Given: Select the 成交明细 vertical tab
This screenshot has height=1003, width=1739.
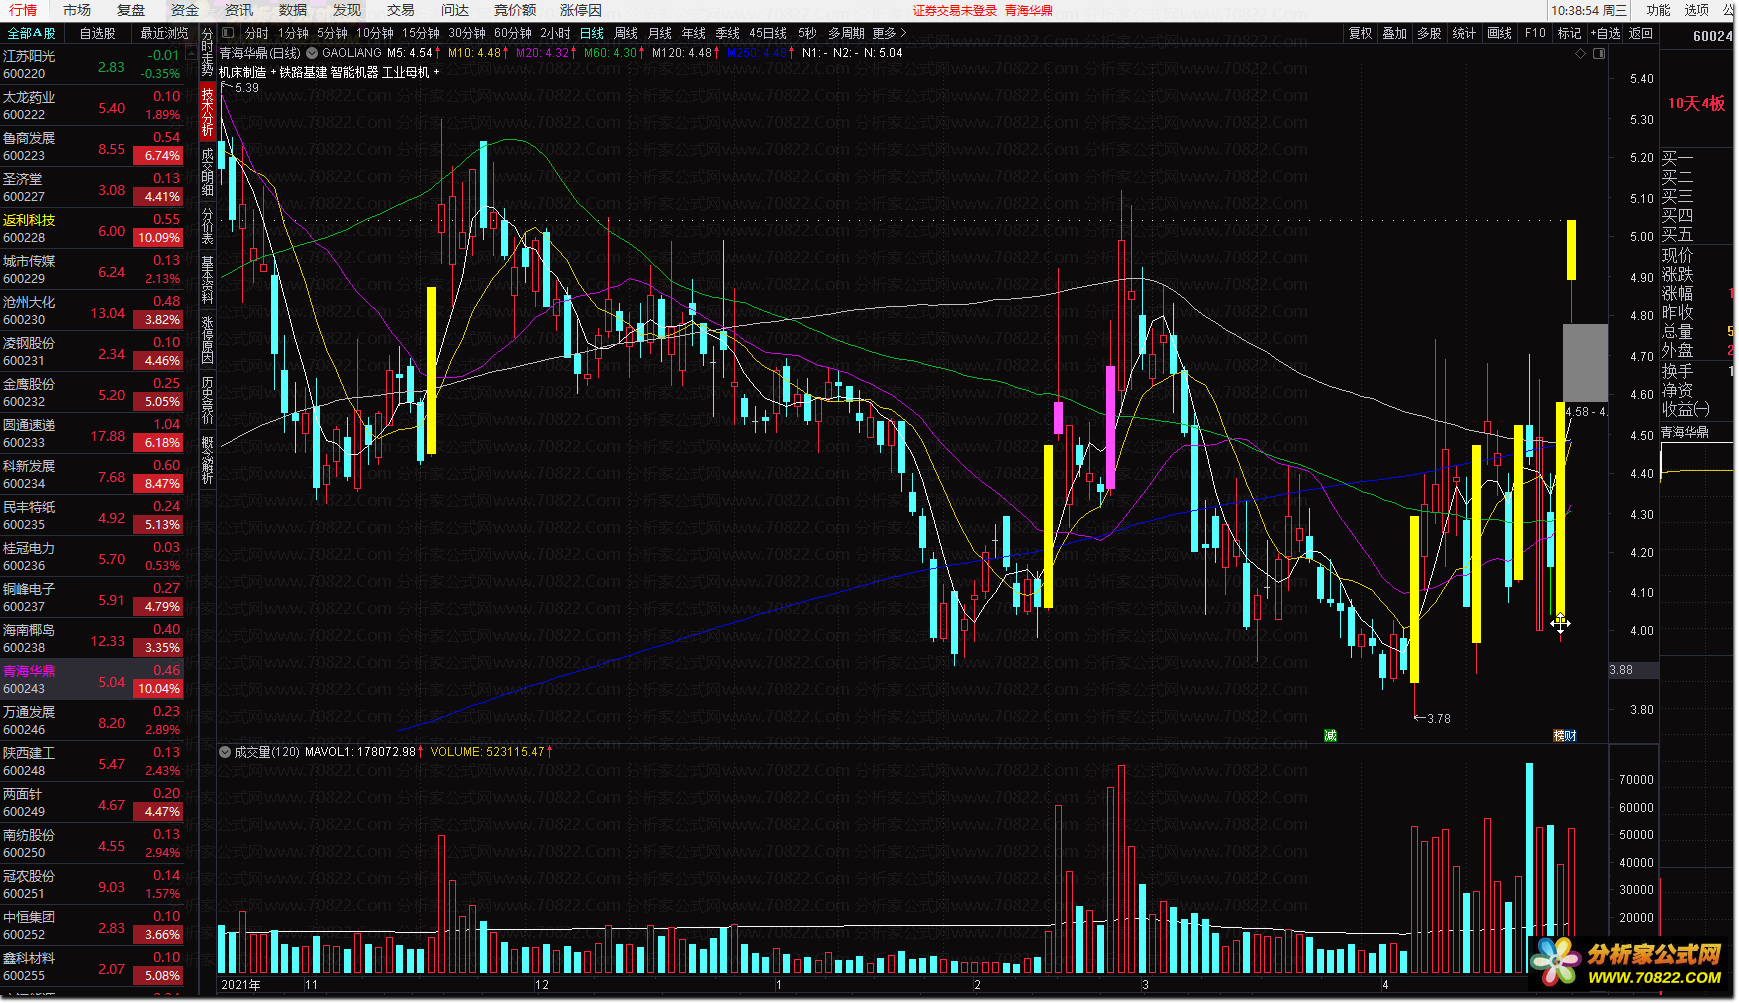Looking at the screenshot, I should click(x=207, y=171).
